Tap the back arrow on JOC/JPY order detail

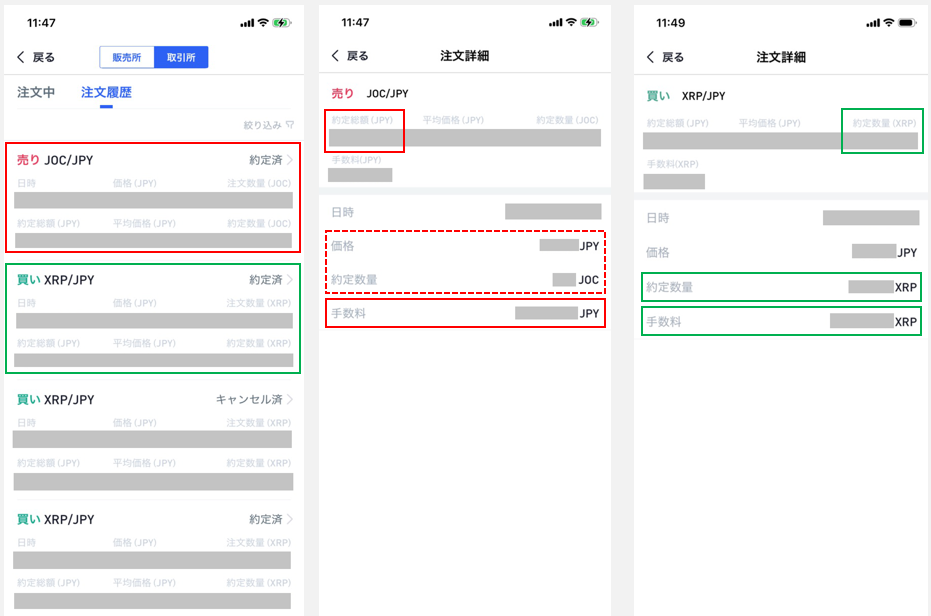(335, 56)
